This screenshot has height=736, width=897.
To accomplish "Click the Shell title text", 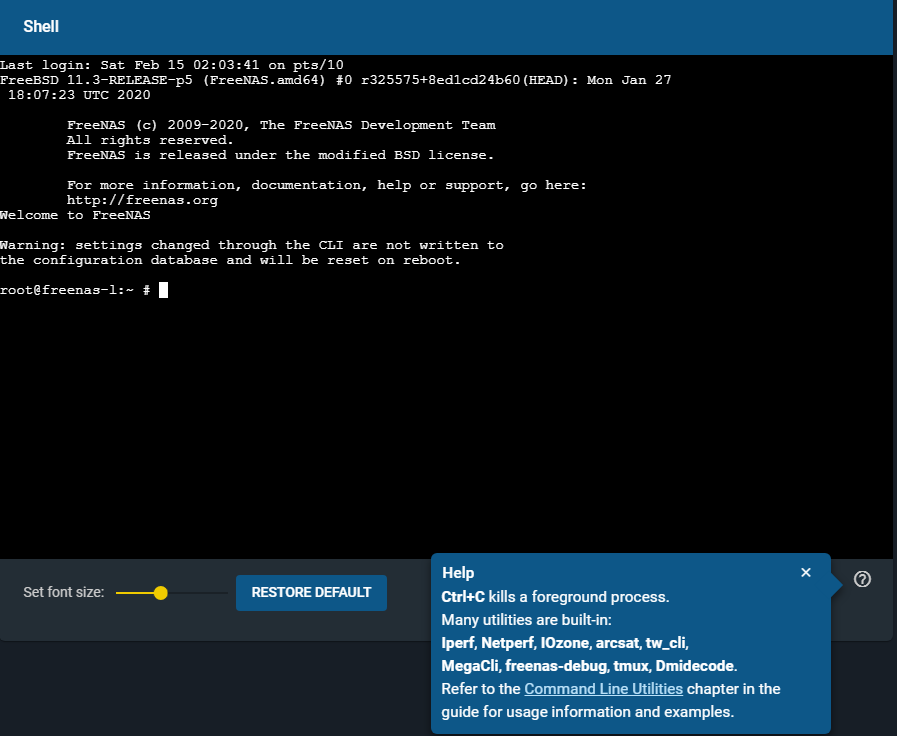I will [x=41, y=27].
